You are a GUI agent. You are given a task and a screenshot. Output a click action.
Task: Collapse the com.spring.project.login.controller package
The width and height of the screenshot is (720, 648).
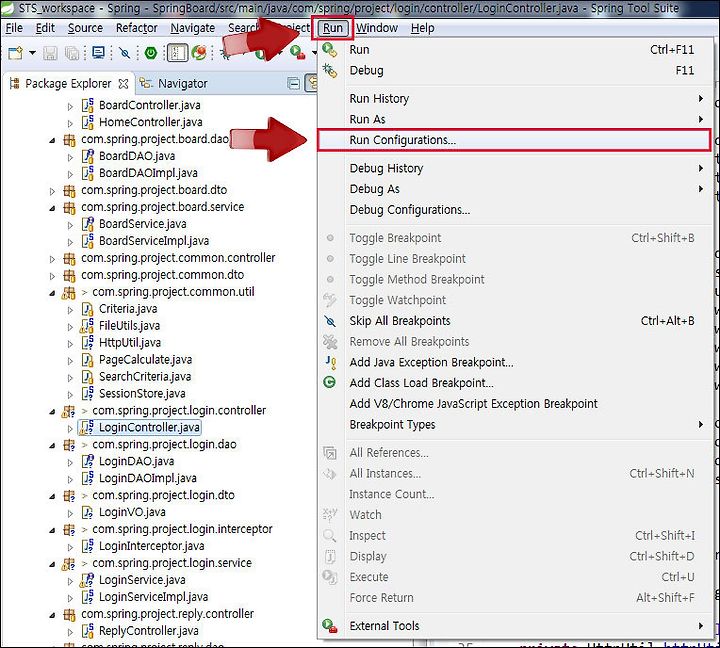click(x=52, y=411)
